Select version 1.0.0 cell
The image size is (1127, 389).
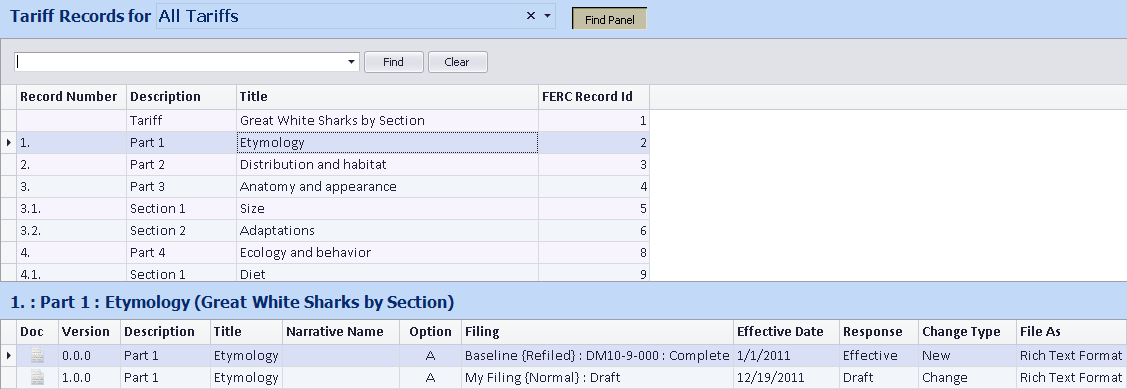coord(90,377)
